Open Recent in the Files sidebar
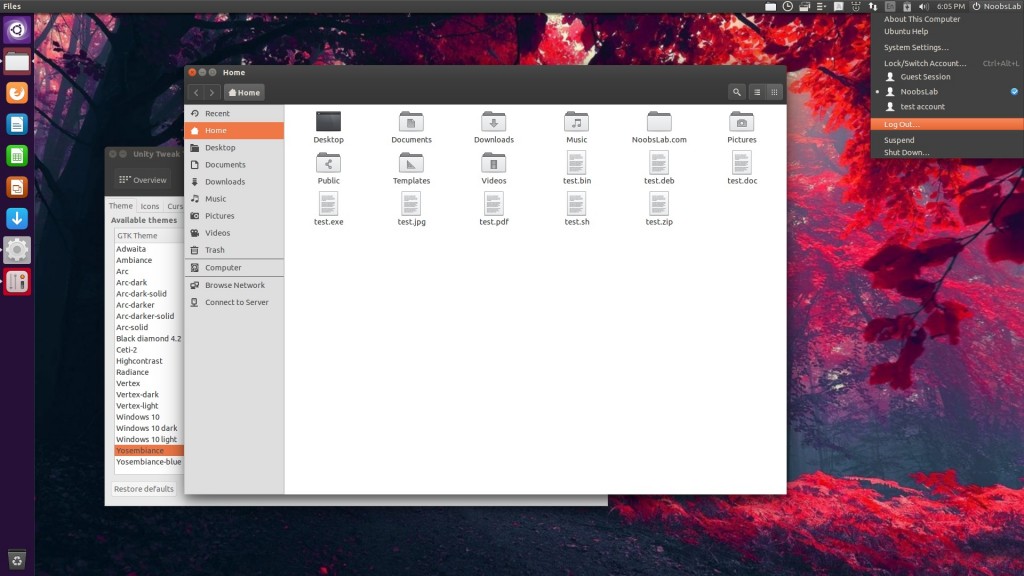 coord(234,114)
